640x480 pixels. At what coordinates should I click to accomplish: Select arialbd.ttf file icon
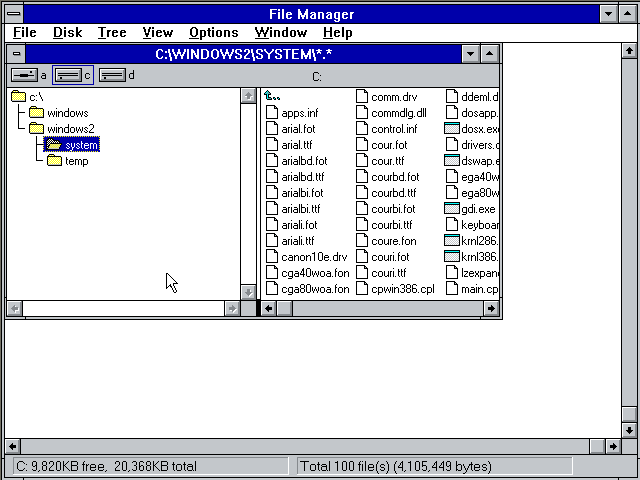point(272,176)
